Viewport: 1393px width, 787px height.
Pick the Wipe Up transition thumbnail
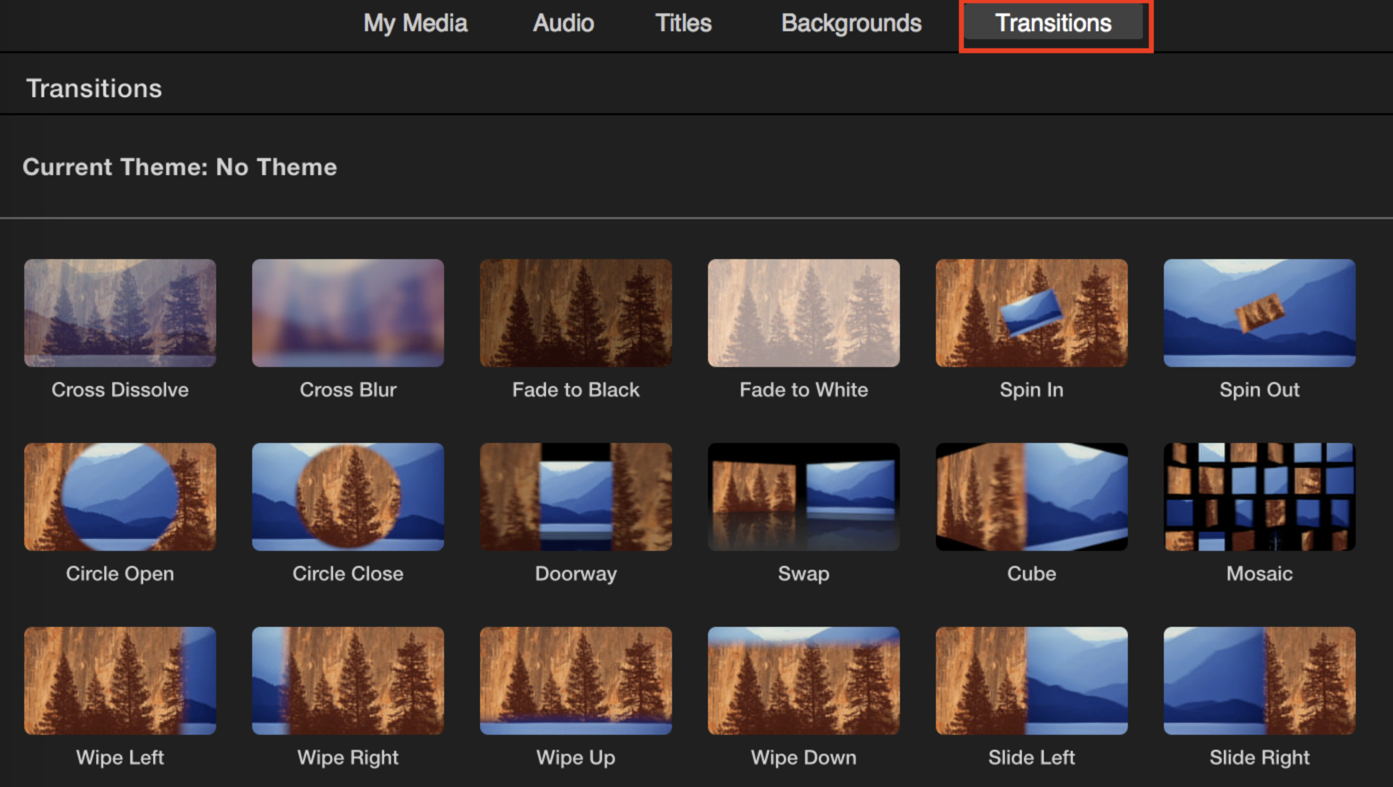coord(576,681)
